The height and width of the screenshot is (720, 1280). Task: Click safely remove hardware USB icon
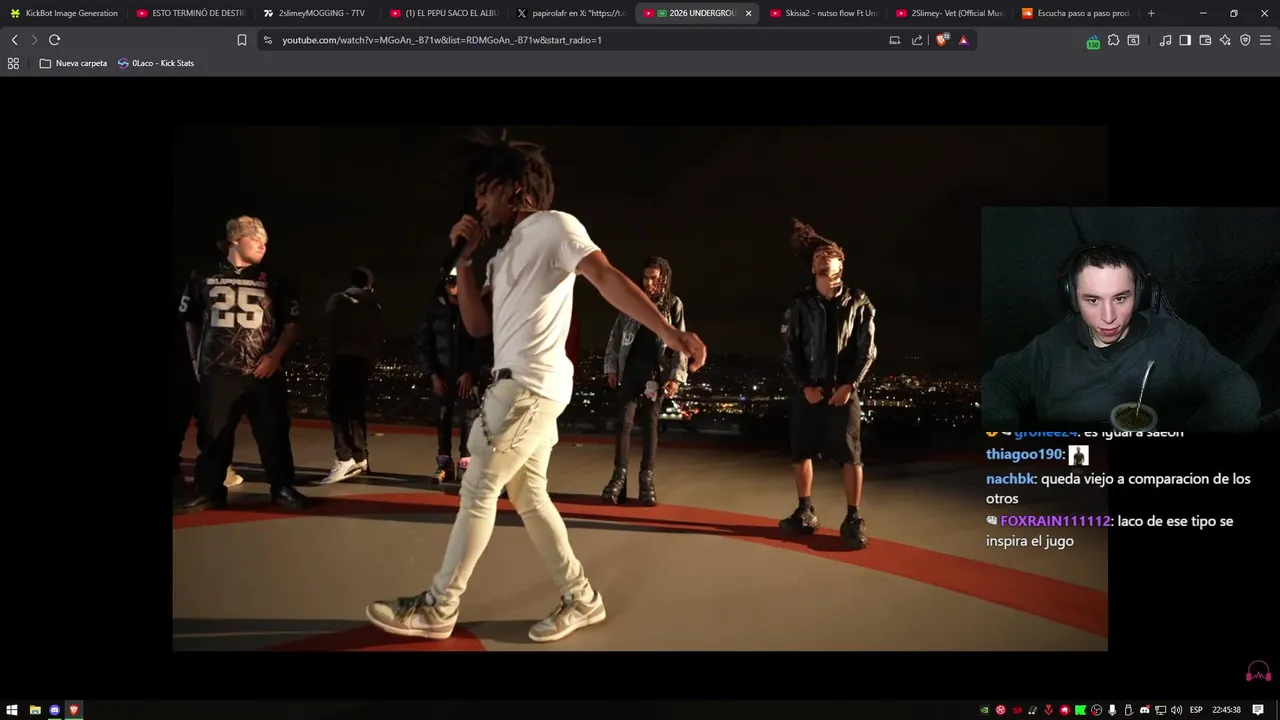pyautogui.click(x=1128, y=710)
